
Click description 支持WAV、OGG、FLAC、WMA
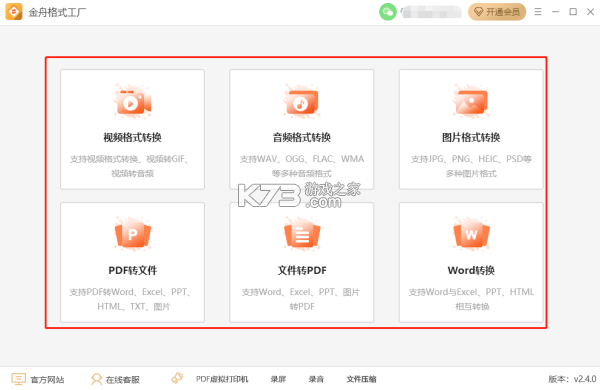(x=302, y=159)
